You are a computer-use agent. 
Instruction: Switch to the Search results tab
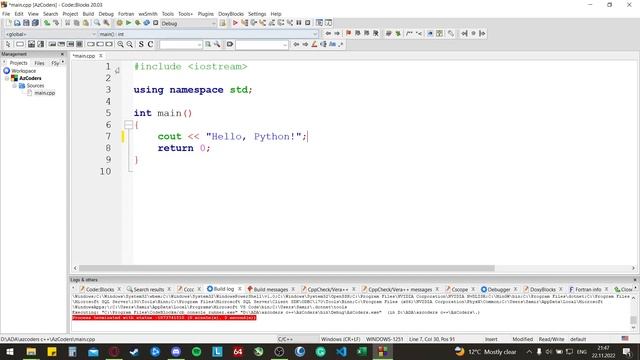[148, 289]
